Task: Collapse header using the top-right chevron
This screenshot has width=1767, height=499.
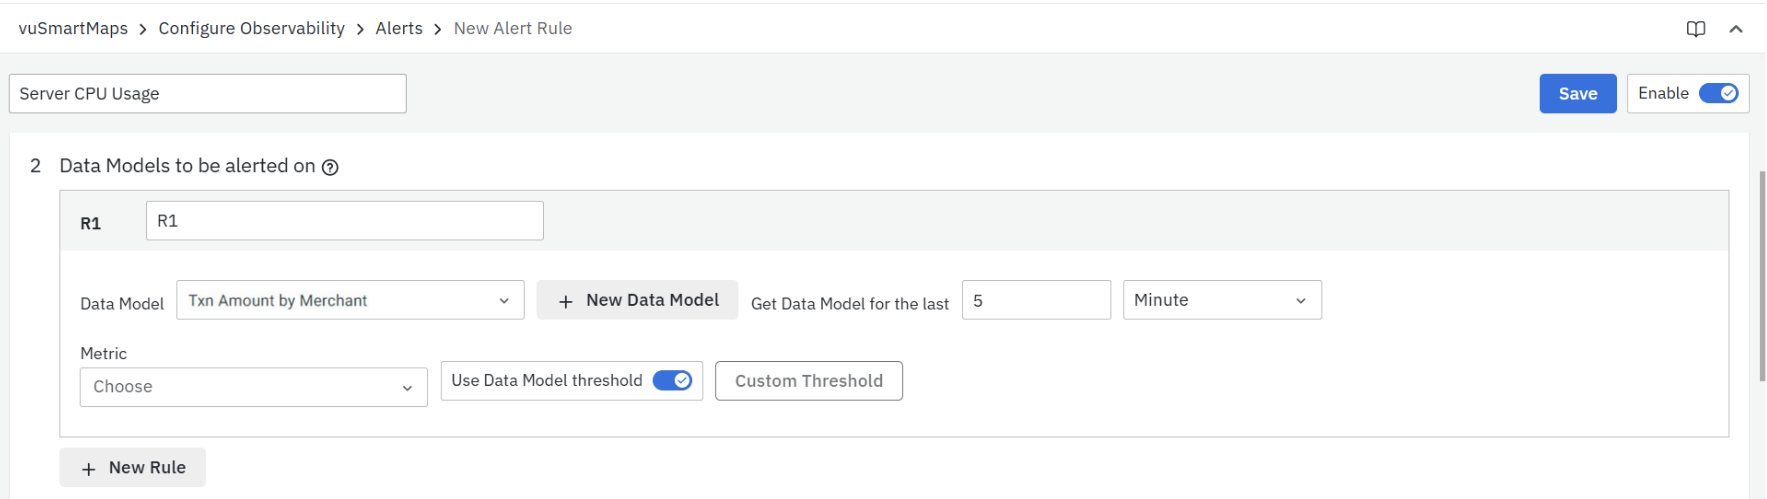Action: pyautogui.click(x=1736, y=29)
